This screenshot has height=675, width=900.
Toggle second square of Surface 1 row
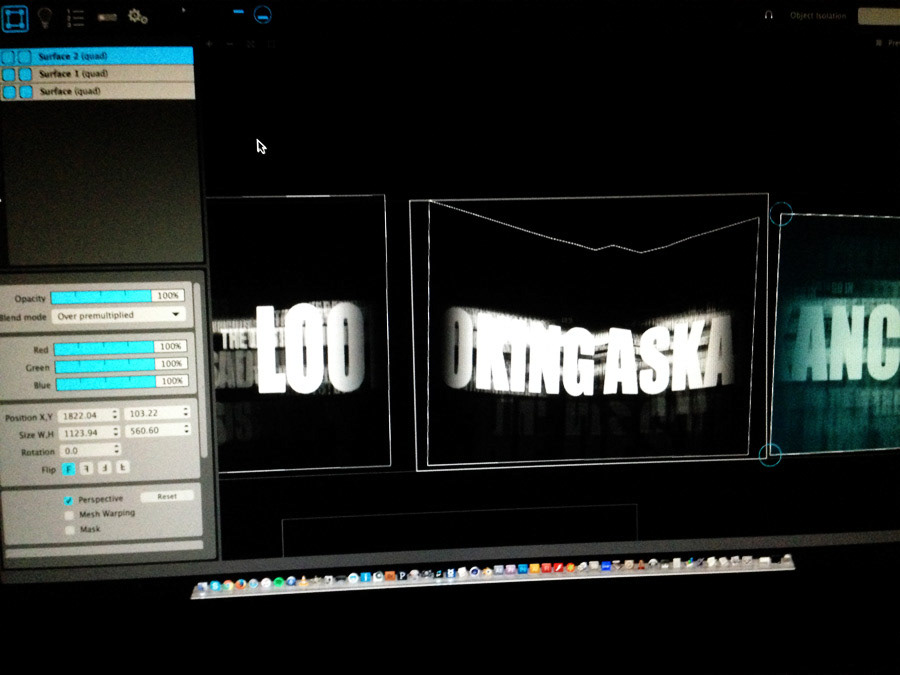[25, 74]
